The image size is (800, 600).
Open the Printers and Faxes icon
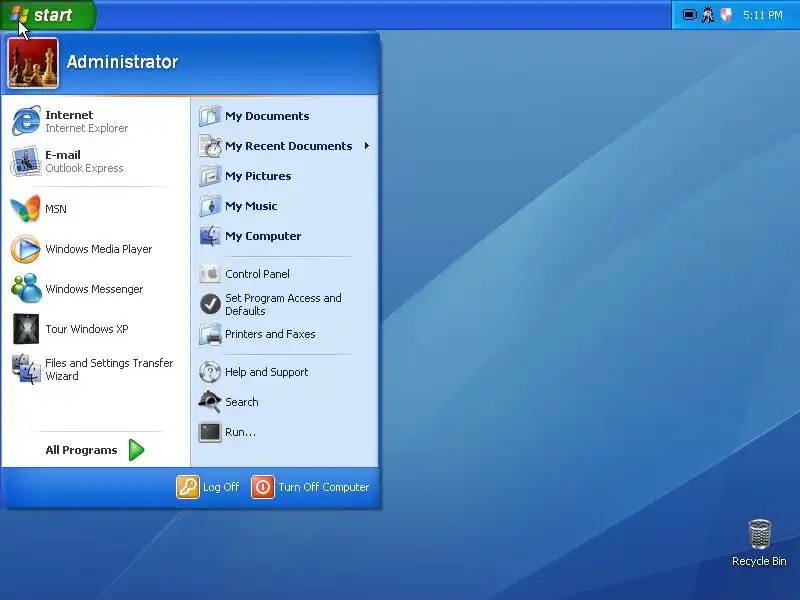click(210, 334)
